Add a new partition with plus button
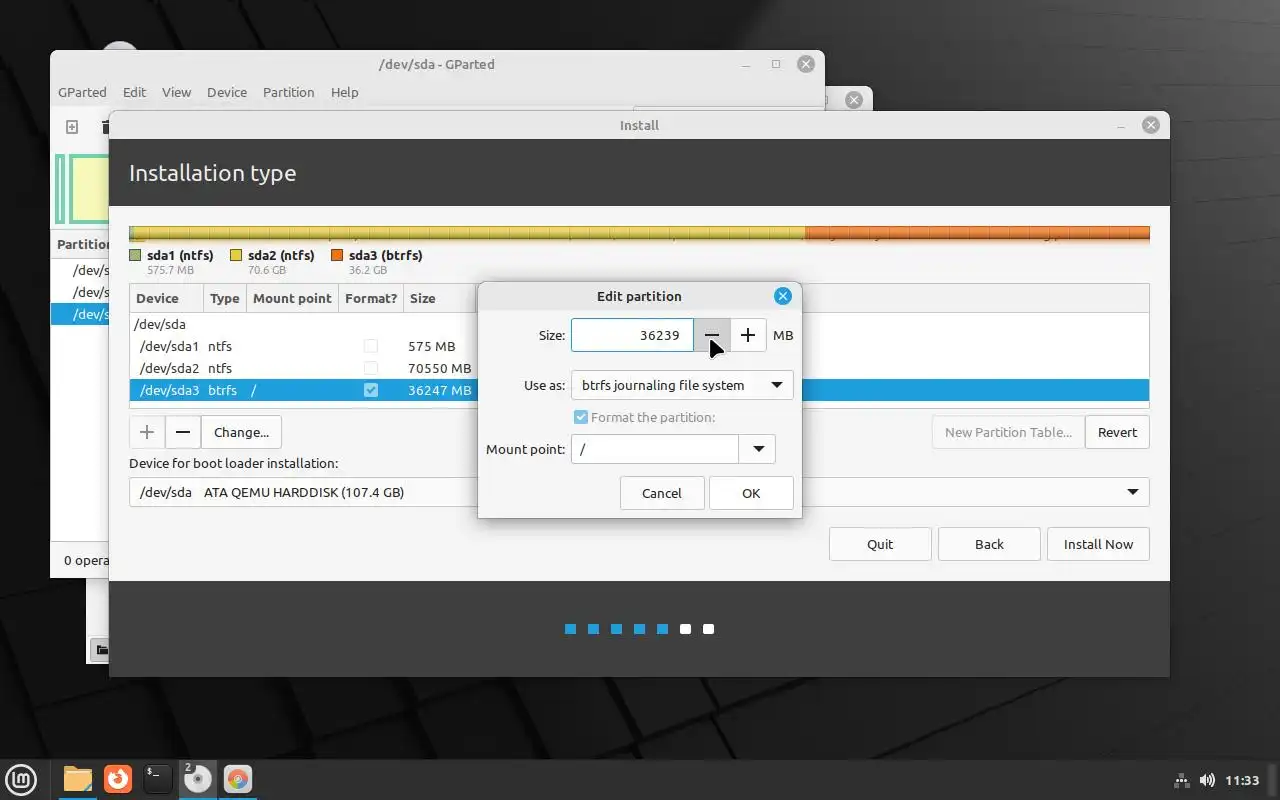The image size is (1280, 800). coord(147,432)
